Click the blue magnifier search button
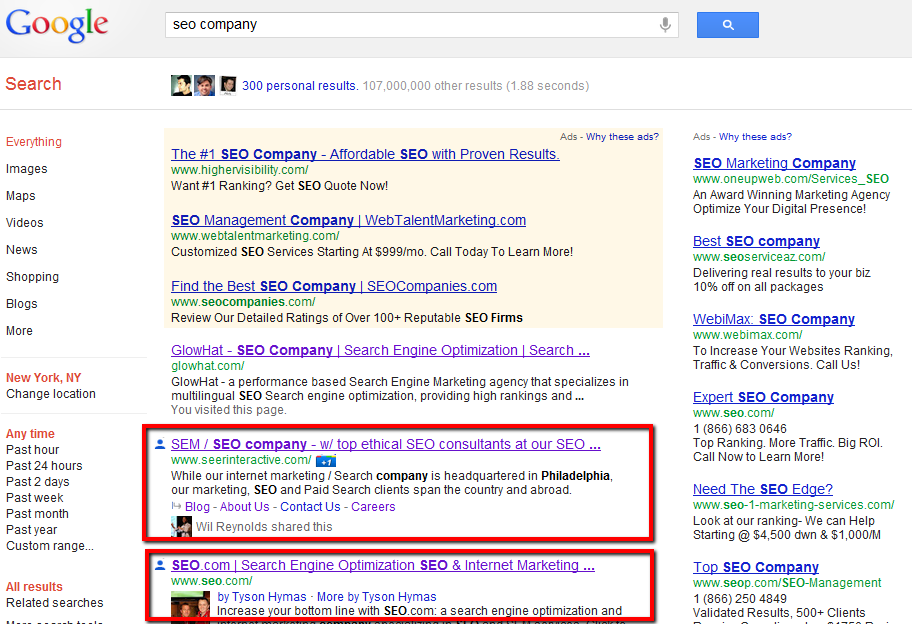 tap(728, 25)
